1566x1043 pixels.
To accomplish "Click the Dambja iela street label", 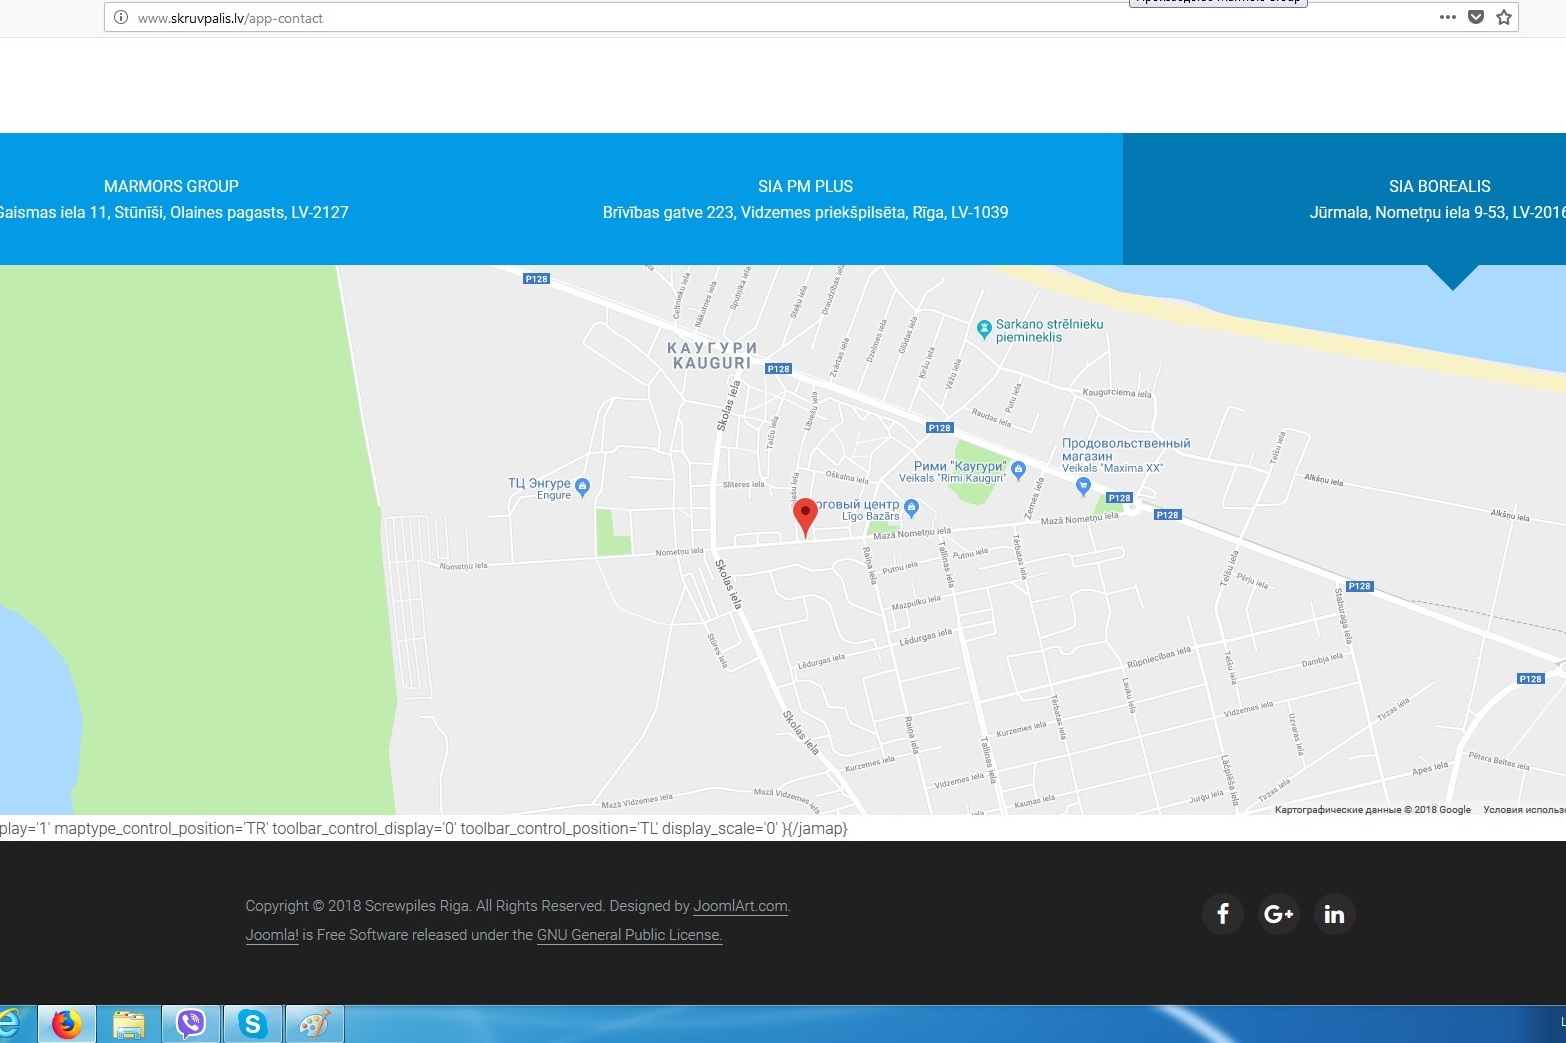I will pos(1322,660).
